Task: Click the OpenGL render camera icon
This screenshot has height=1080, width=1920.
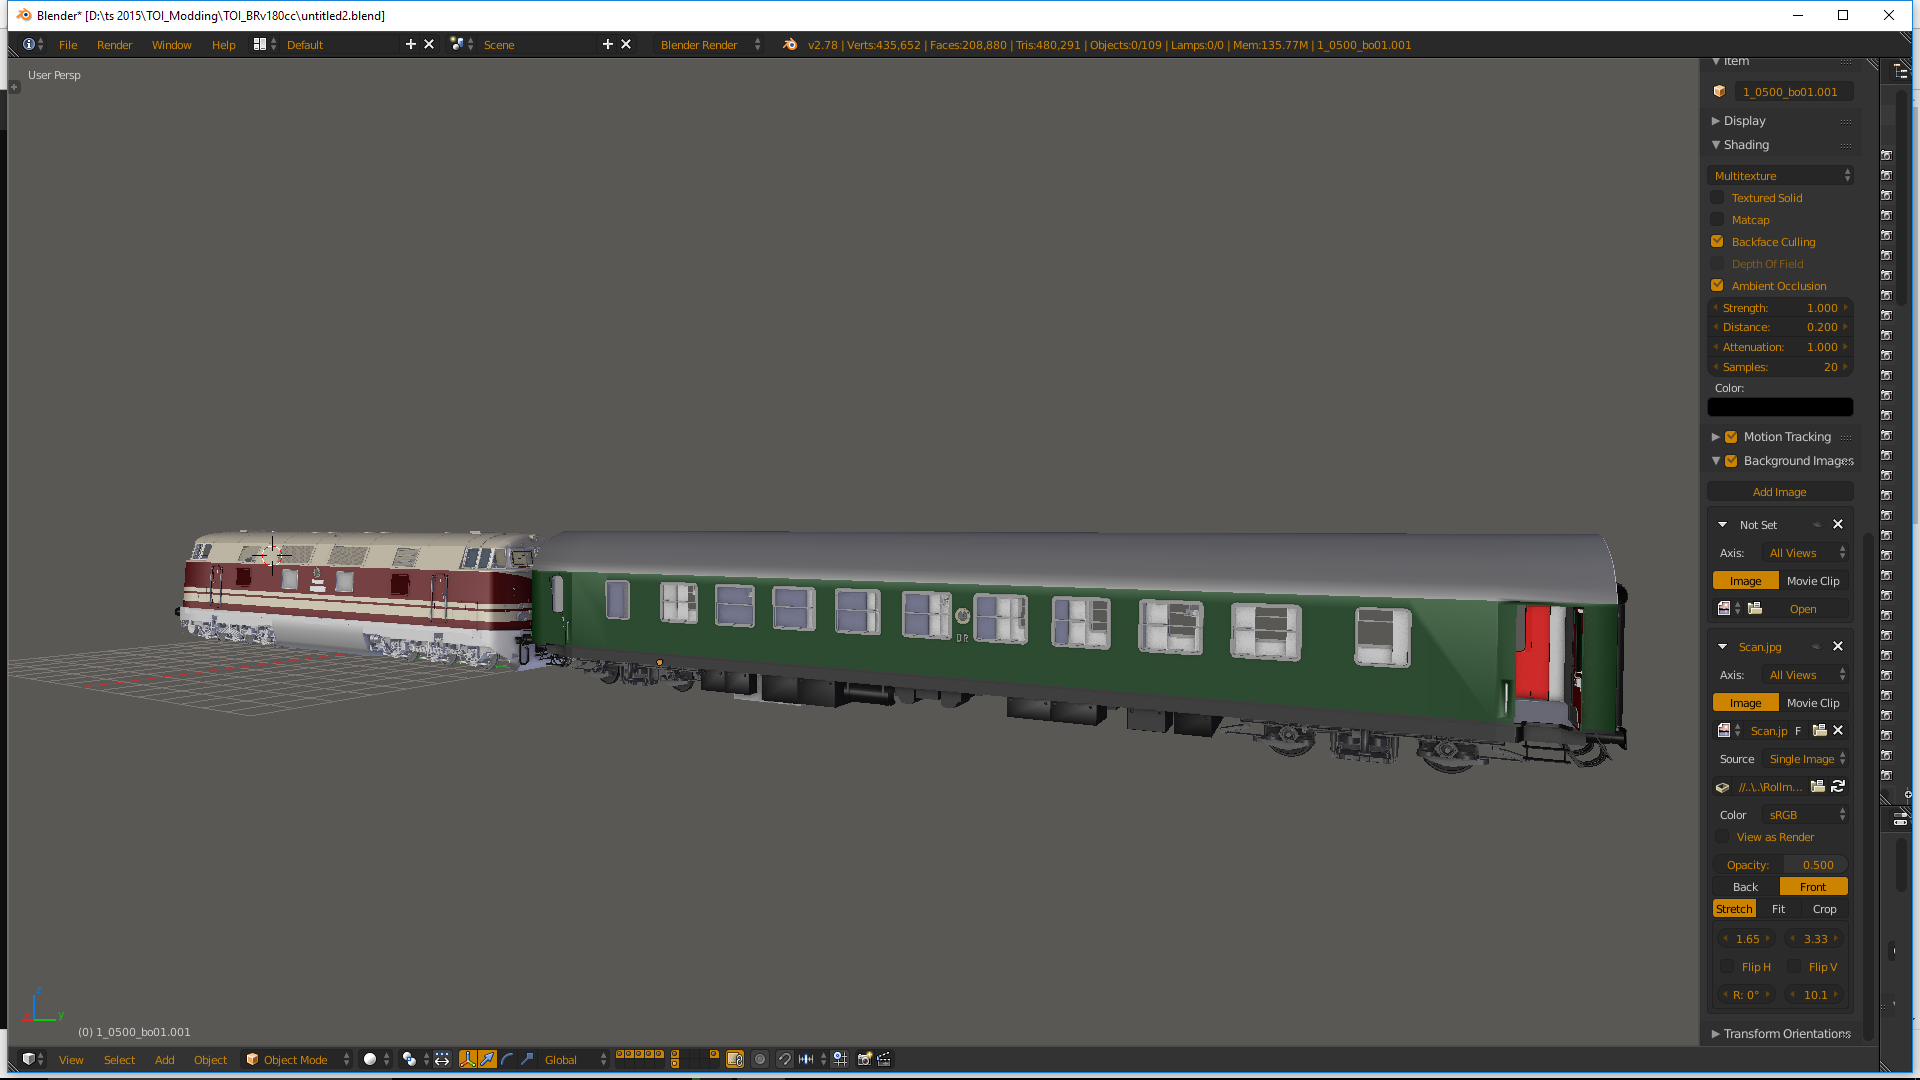Action: (x=865, y=1059)
